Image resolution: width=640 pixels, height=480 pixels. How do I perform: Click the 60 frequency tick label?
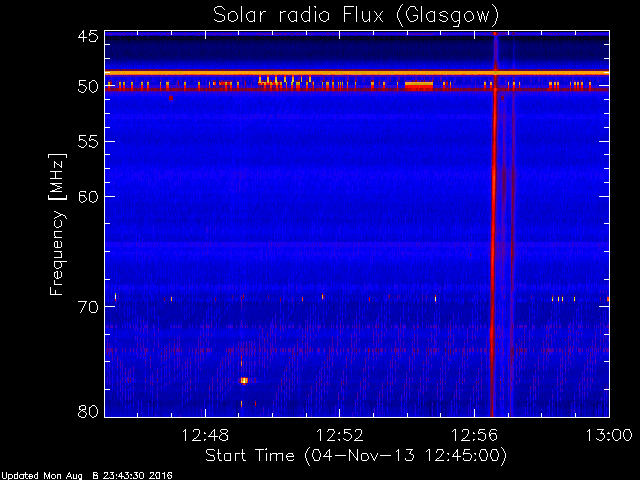pyautogui.click(x=88, y=196)
